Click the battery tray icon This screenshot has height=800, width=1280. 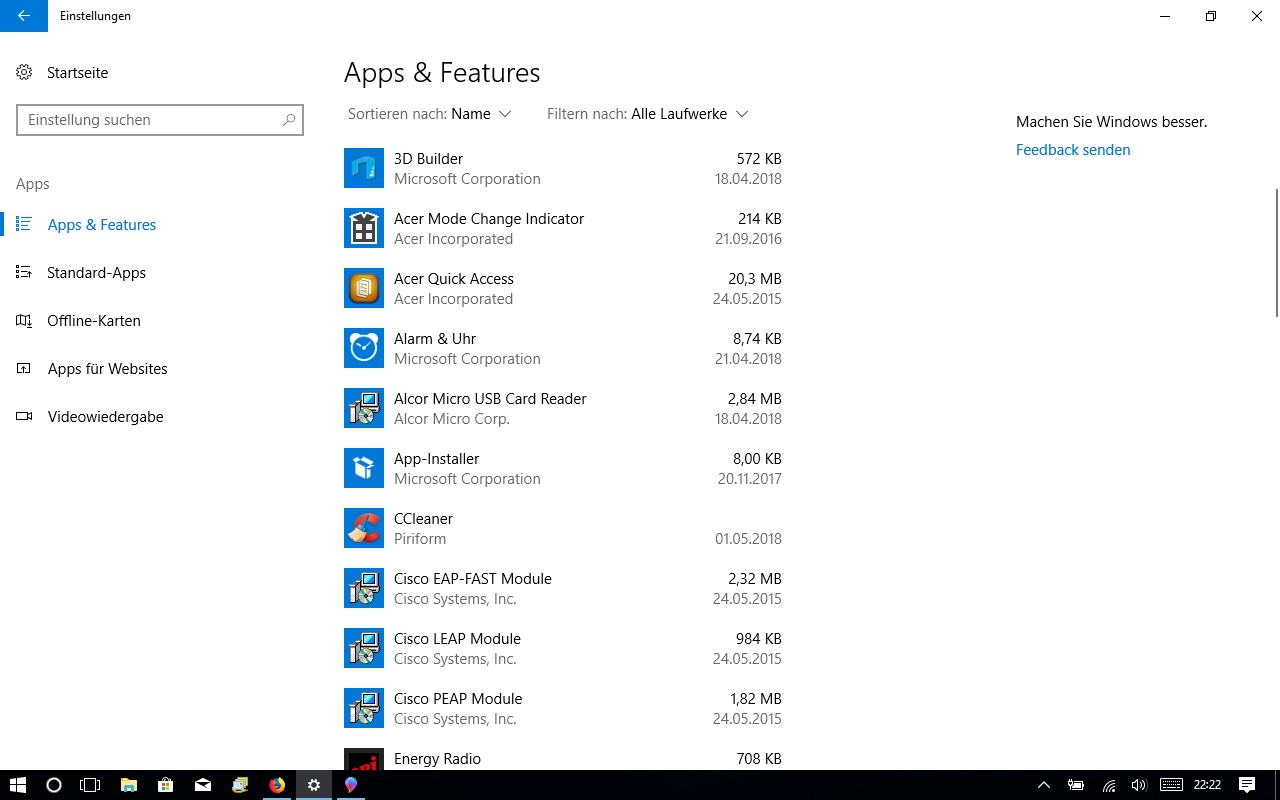pos(1076,785)
